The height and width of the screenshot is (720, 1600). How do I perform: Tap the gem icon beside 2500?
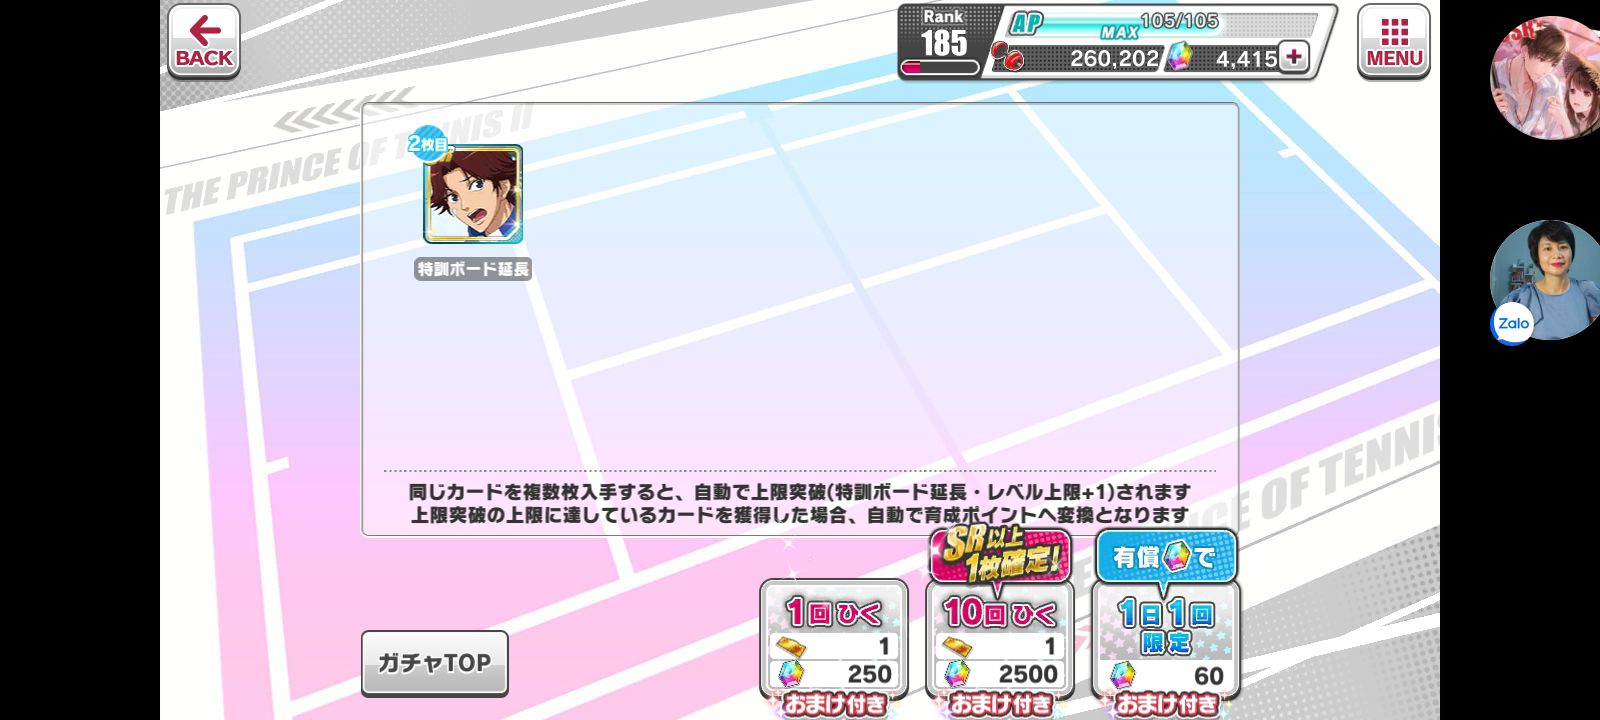click(957, 673)
